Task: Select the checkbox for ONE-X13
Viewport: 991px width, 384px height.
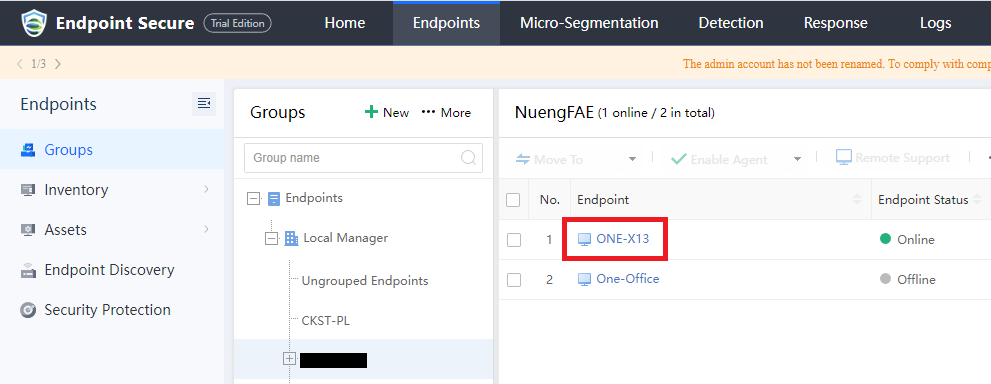Action: (x=514, y=240)
